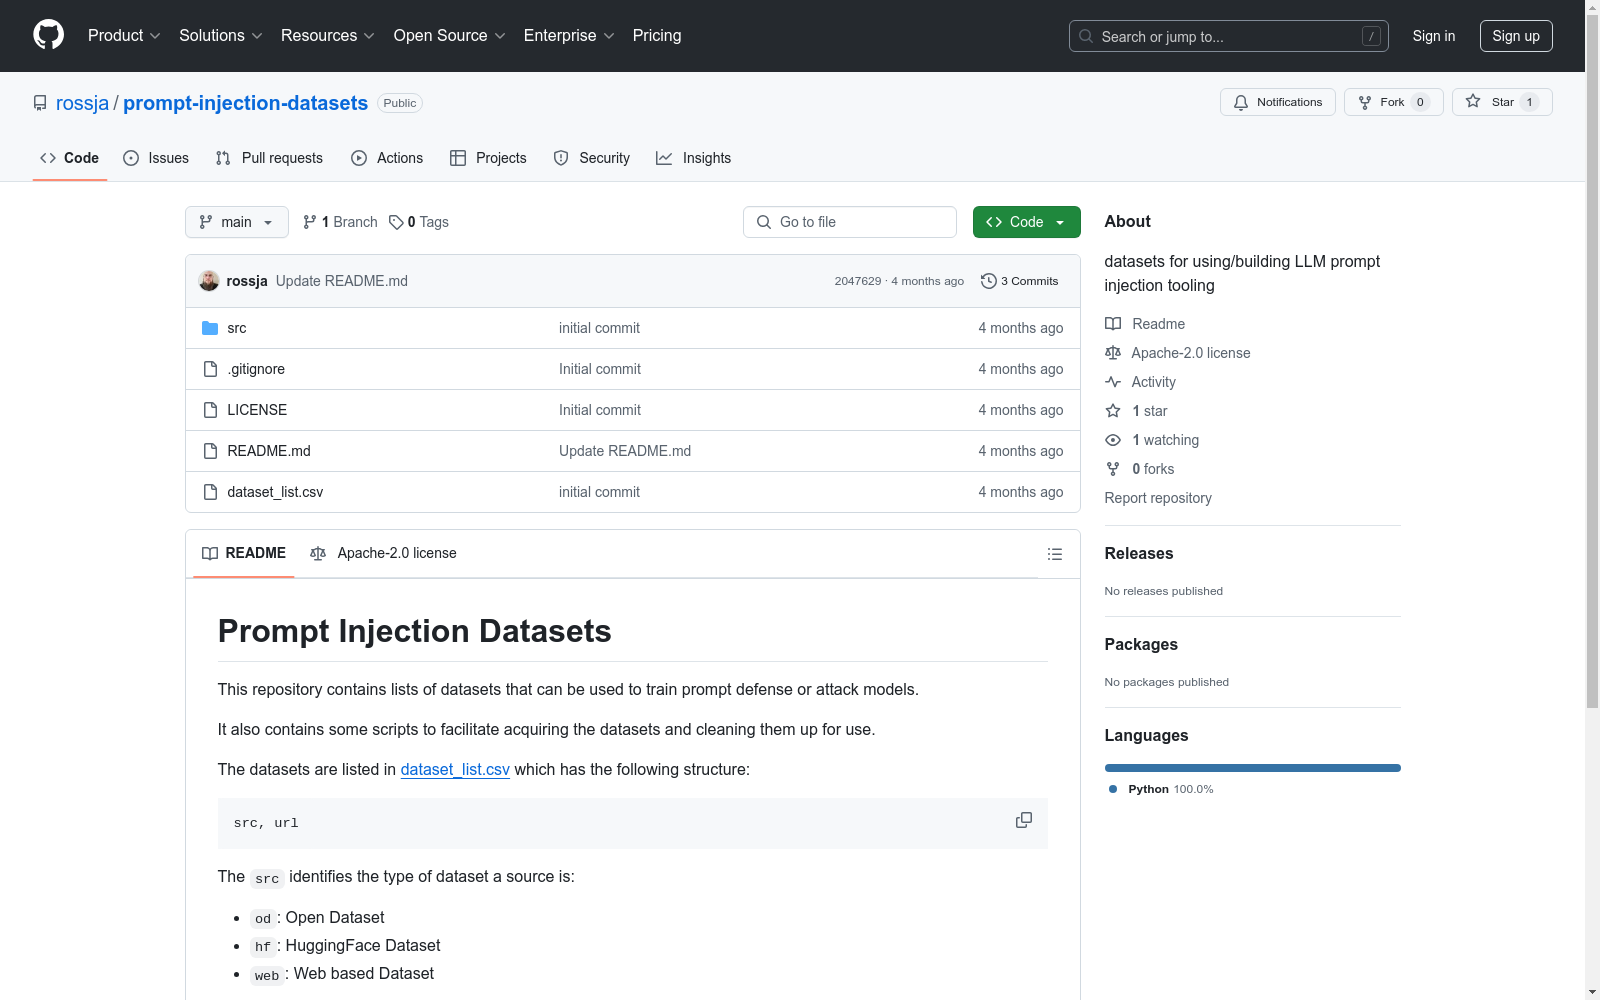
Task: Open the .gitignore file
Action: tap(256, 369)
